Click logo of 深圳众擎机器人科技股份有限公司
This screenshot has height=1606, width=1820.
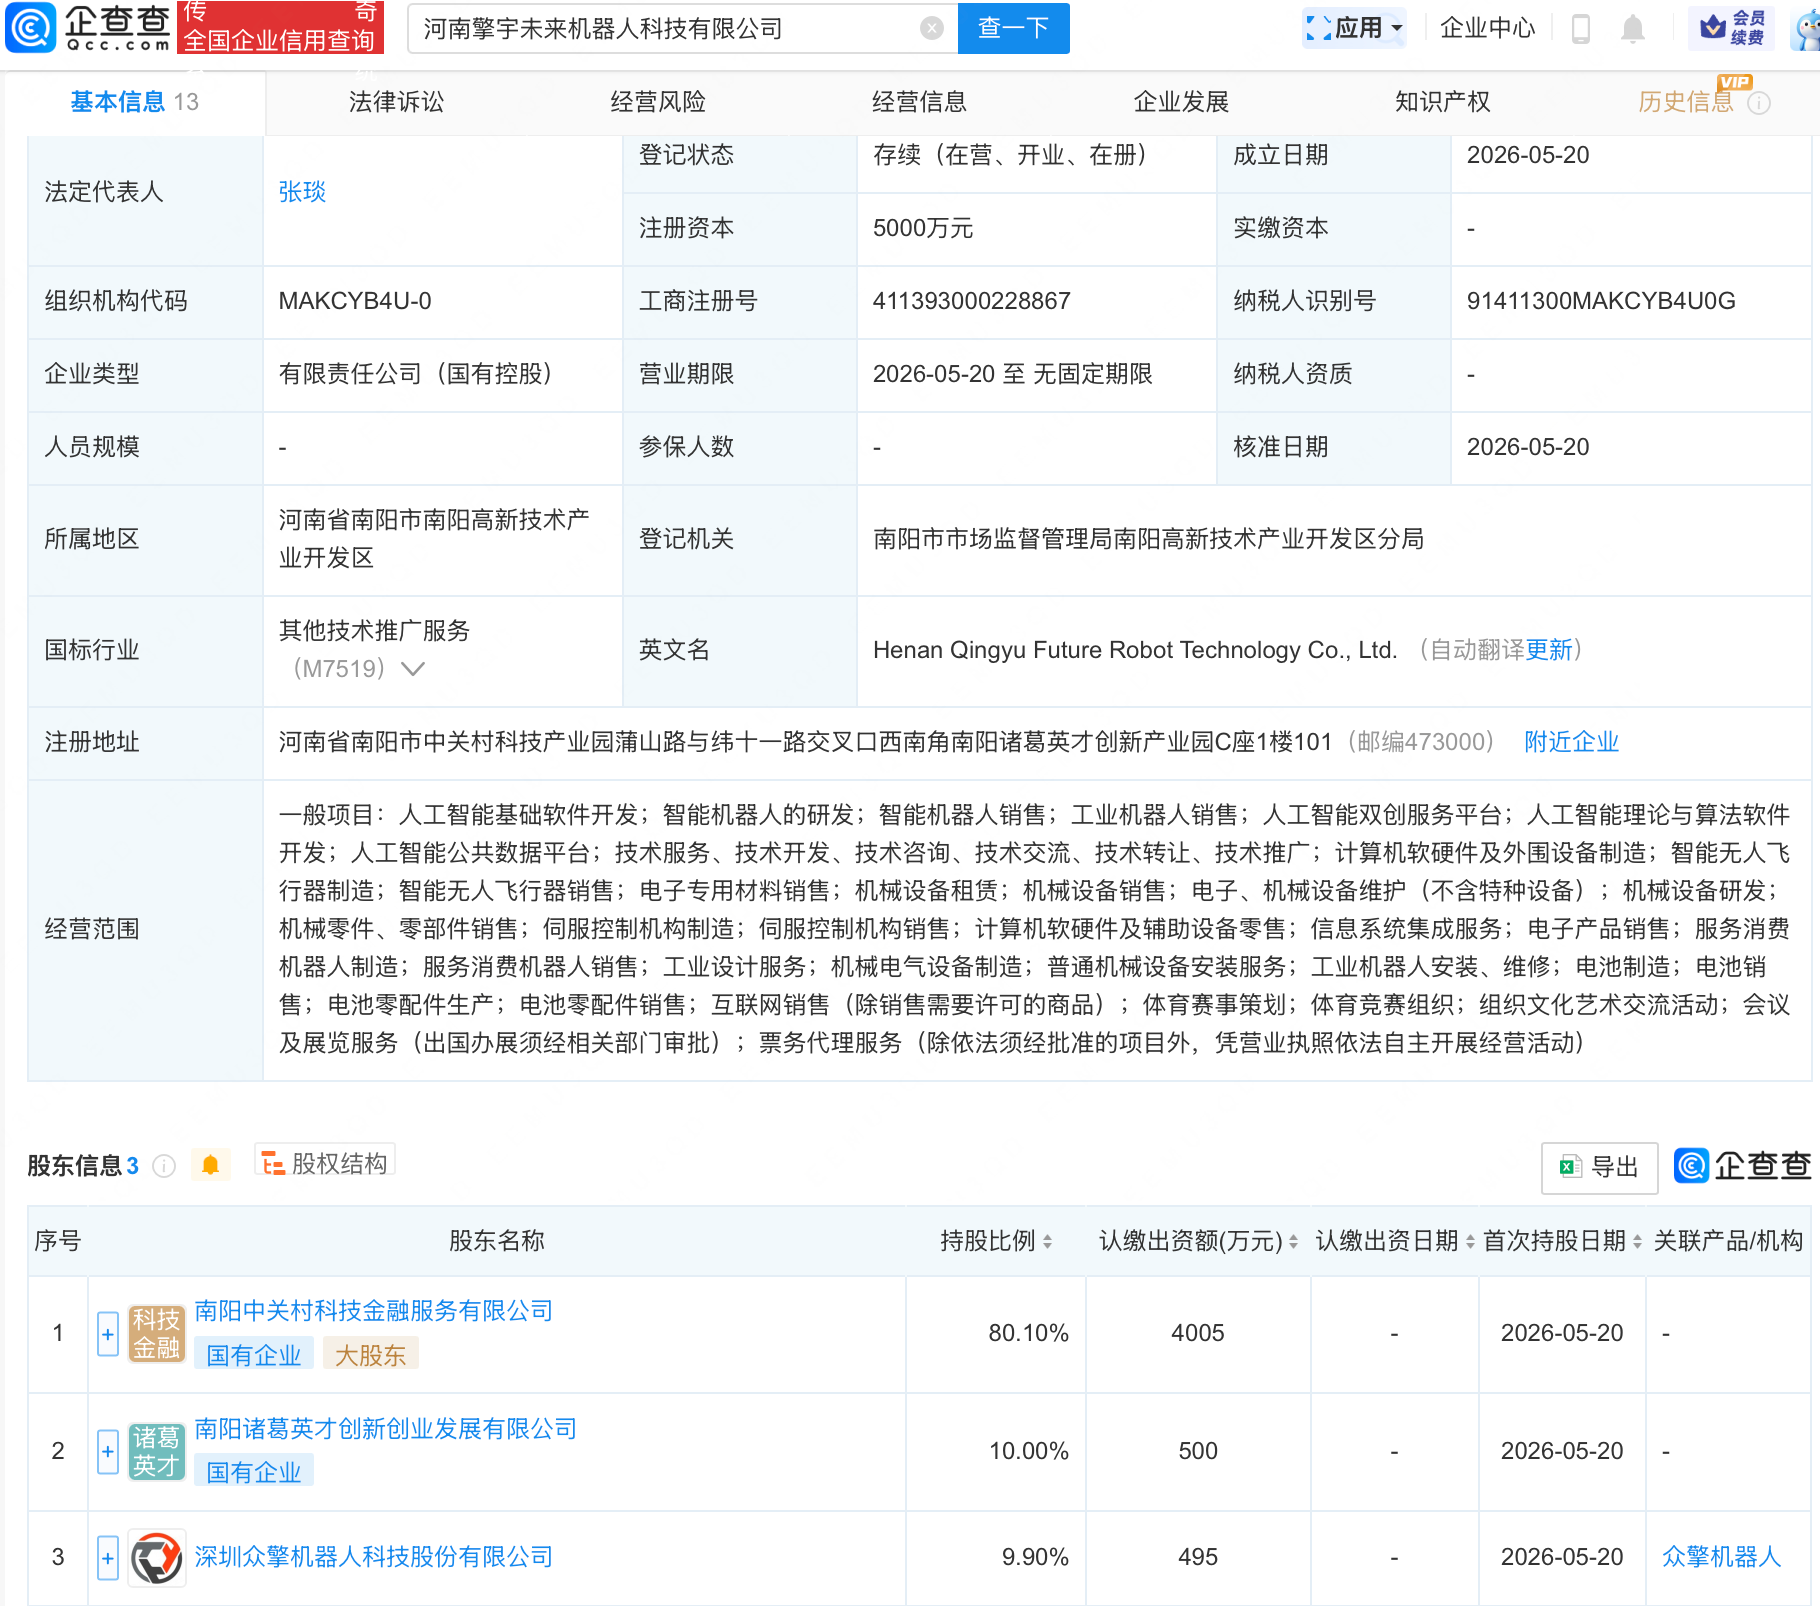(x=157, y=1558)
